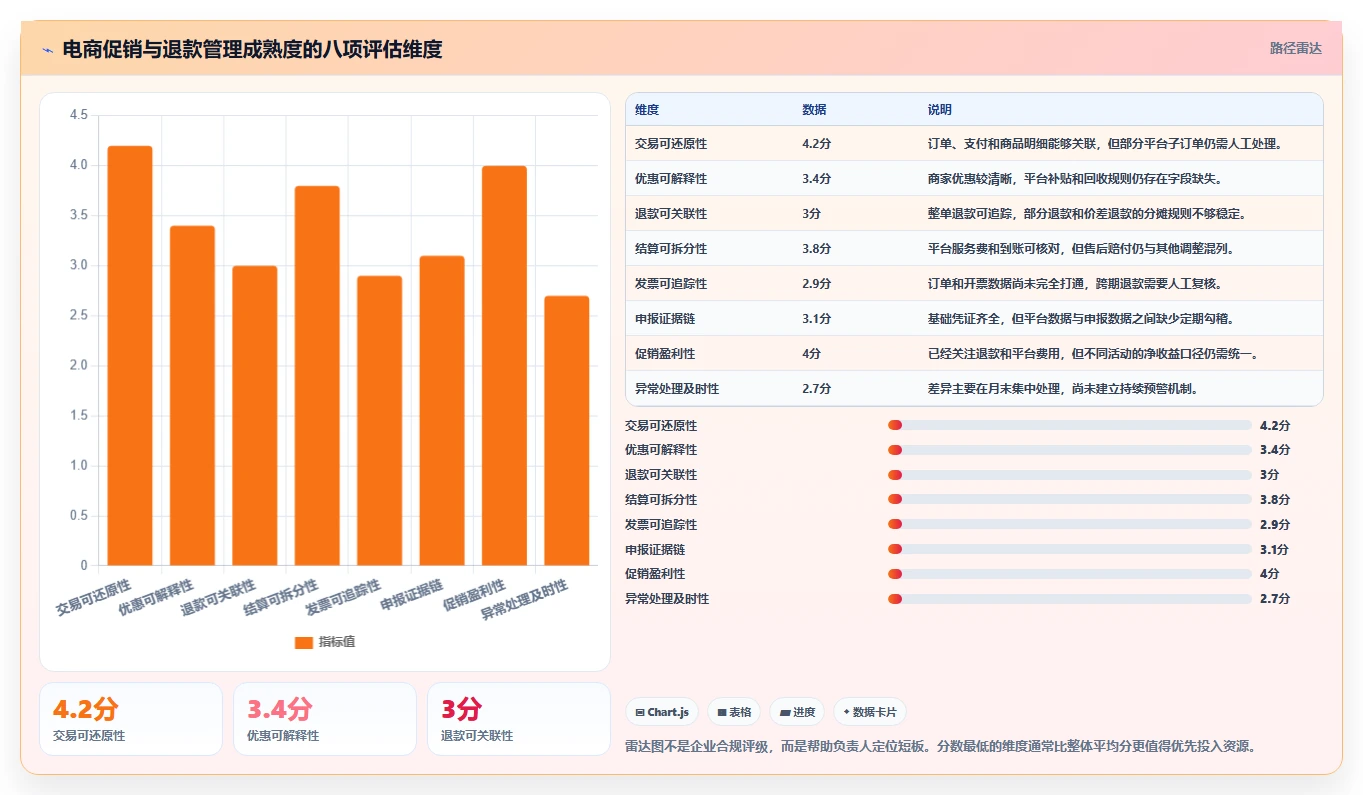Click the 结算可拆分性 label in the progress list

tap(661, 500)
